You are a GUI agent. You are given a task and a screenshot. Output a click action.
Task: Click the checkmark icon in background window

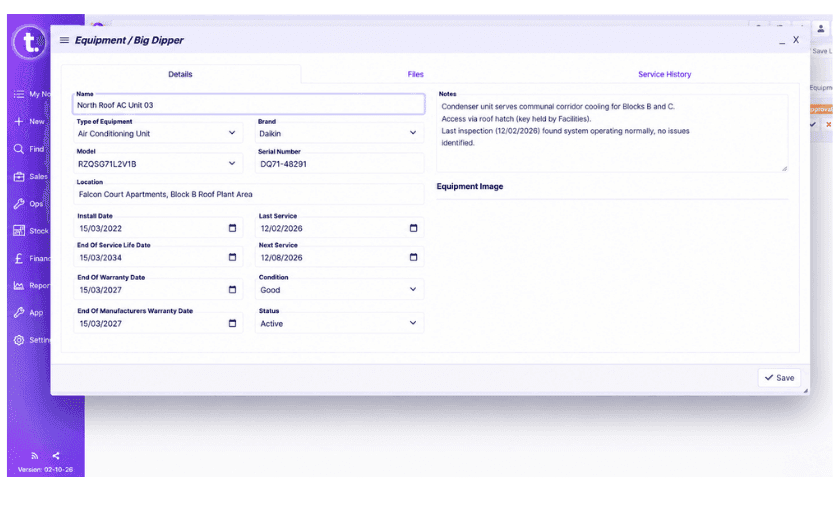pyautogui.click(x=813, y=124)
